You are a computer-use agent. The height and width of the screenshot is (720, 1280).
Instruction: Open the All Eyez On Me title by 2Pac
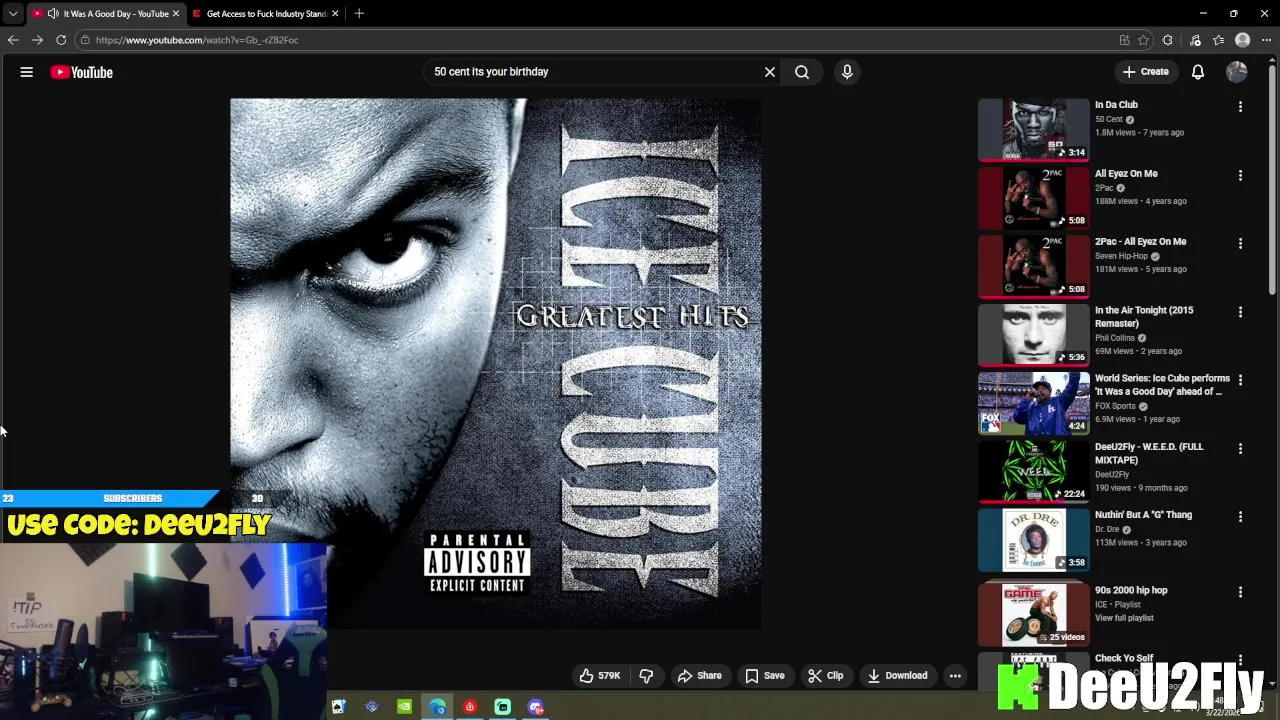pyautogui.click(x=1126, y=174)
